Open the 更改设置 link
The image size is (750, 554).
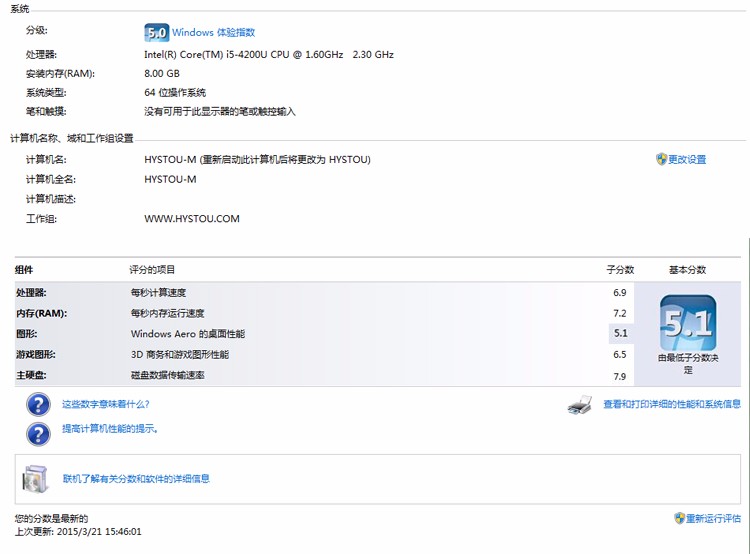(687, 159)
